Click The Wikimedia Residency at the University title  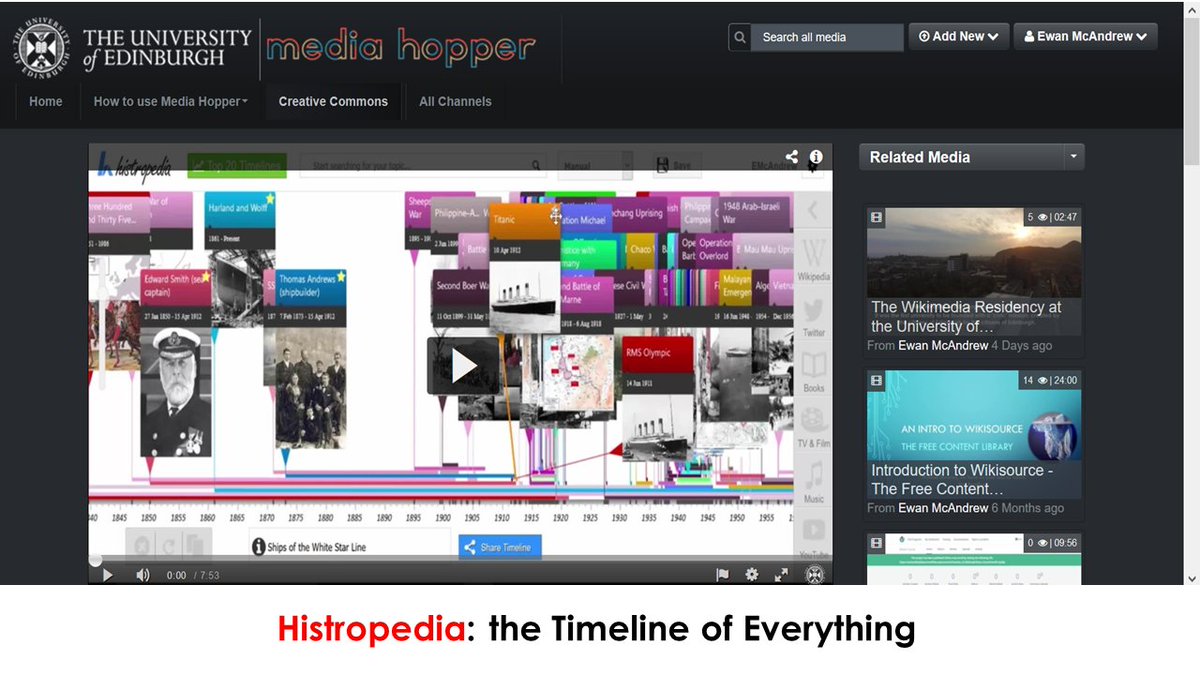coord(966,317)
